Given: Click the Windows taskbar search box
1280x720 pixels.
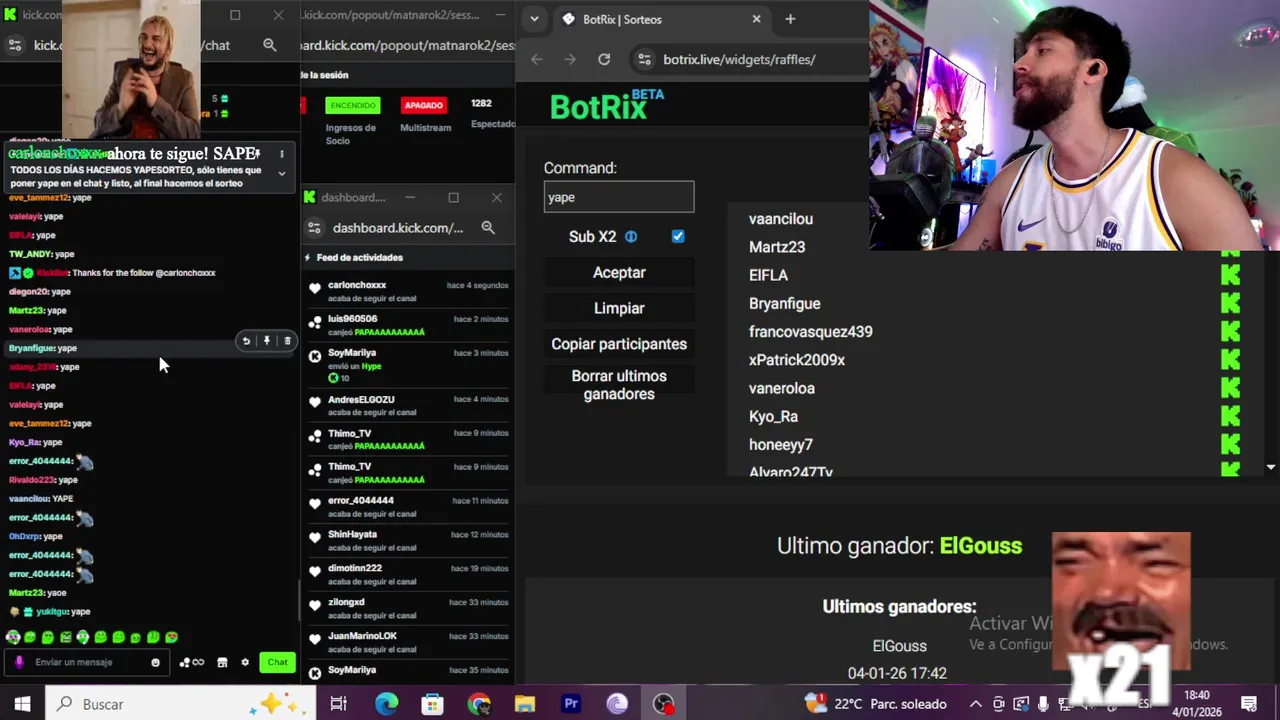Looking at the screenshot, I should coord(180,704).
